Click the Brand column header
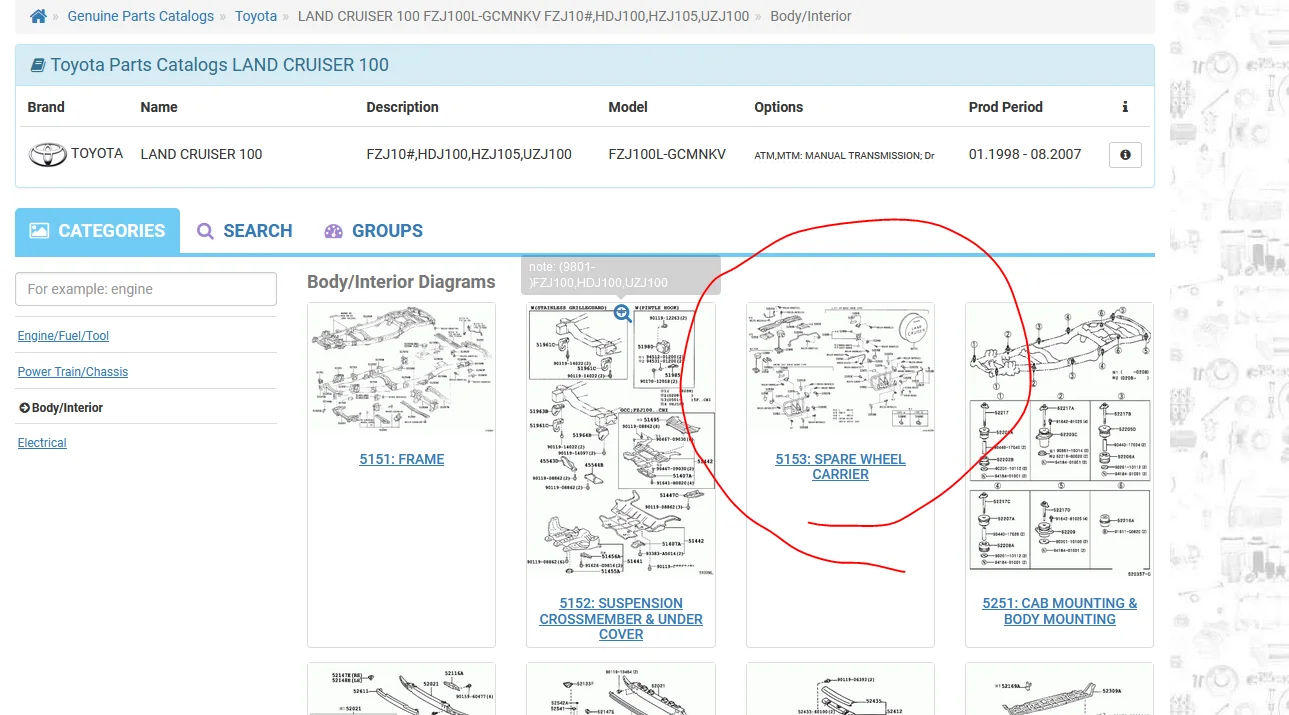 (46, 107)
